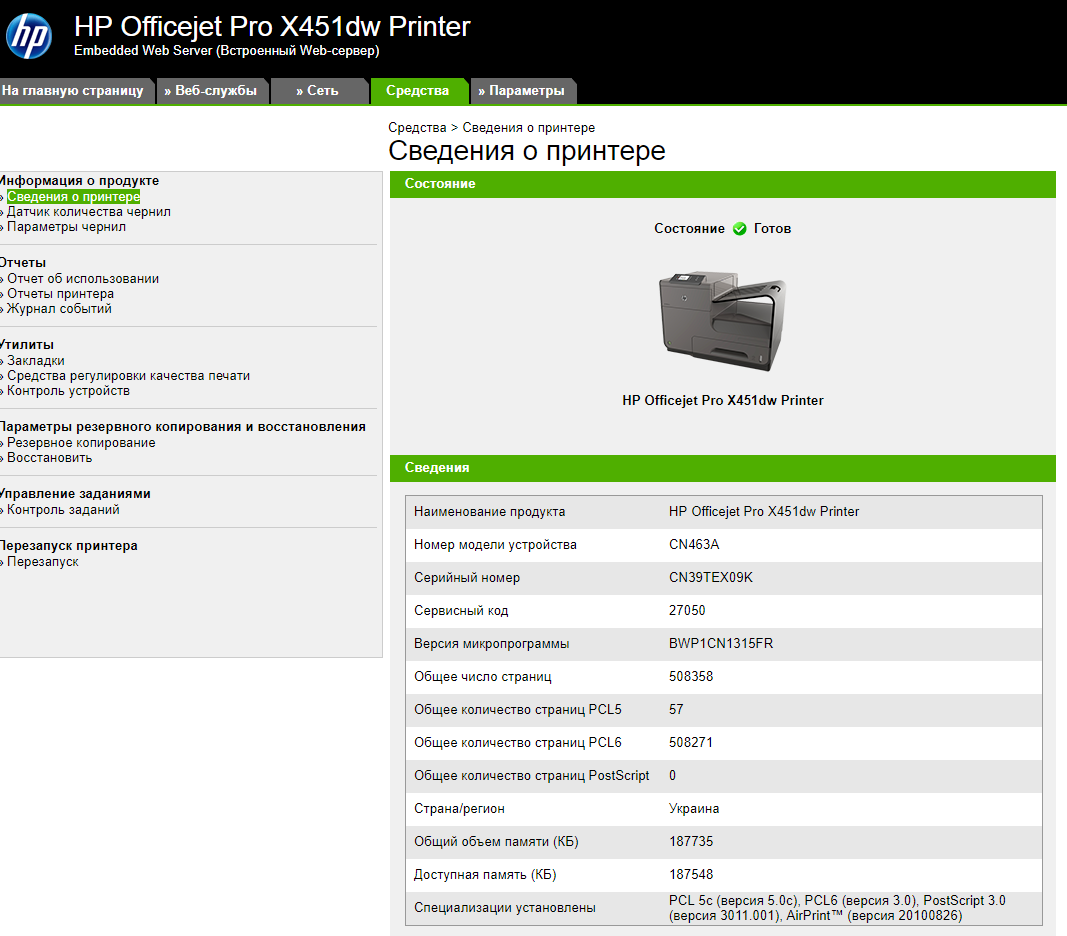Click the green Ready status checkmark icon
1067x936 pixels.
click(x=740, y=229)
